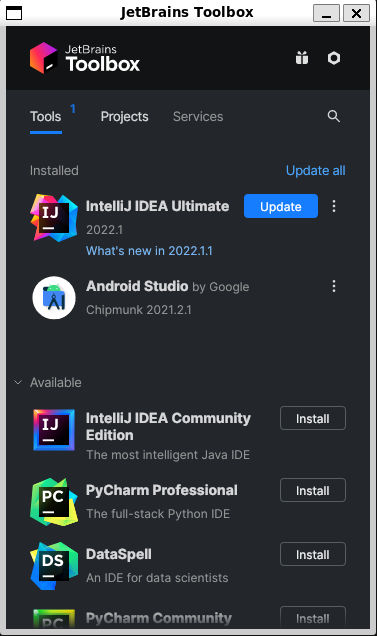Click the DataSpell icon
The height and width of the screenshot is (636, 377).
tap(54, 566)
